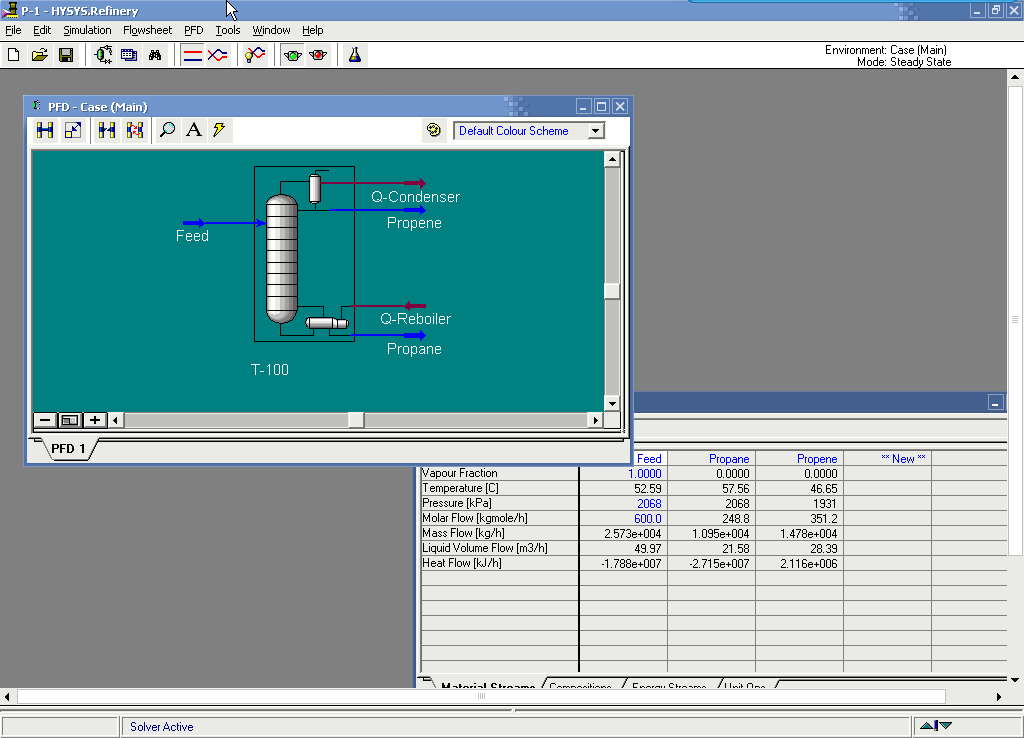The image size is (1024, 738).
Task: Click the Propene stream label in PFD
Action: tap(414, 223)
